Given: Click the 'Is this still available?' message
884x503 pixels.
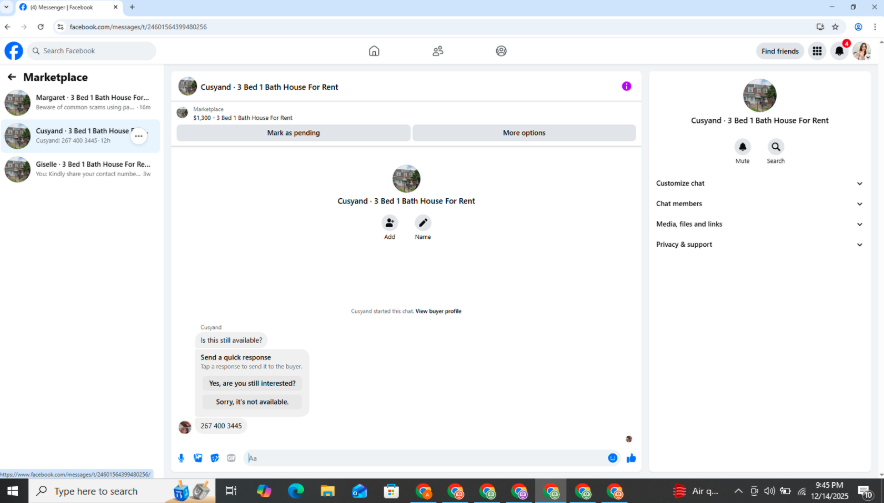Looking at the screenshot, I should click(231, 341).
